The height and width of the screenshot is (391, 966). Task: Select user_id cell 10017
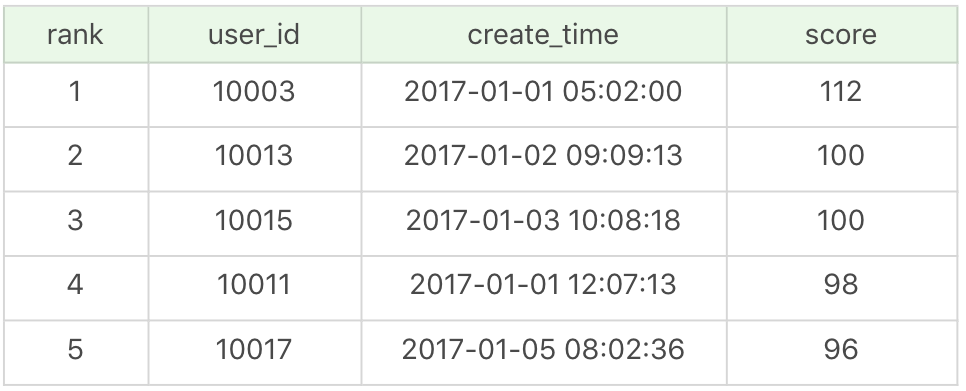tap(254, 349)
